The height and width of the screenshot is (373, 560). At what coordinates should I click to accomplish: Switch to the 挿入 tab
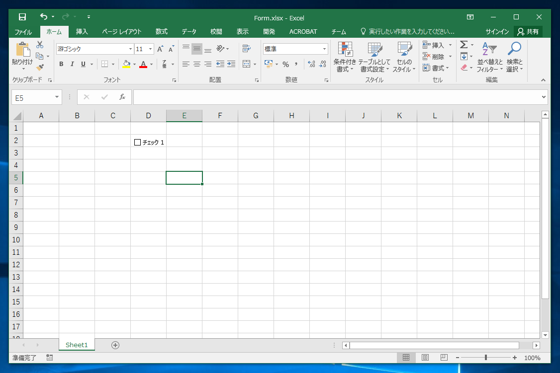click(x=82, y=32)
